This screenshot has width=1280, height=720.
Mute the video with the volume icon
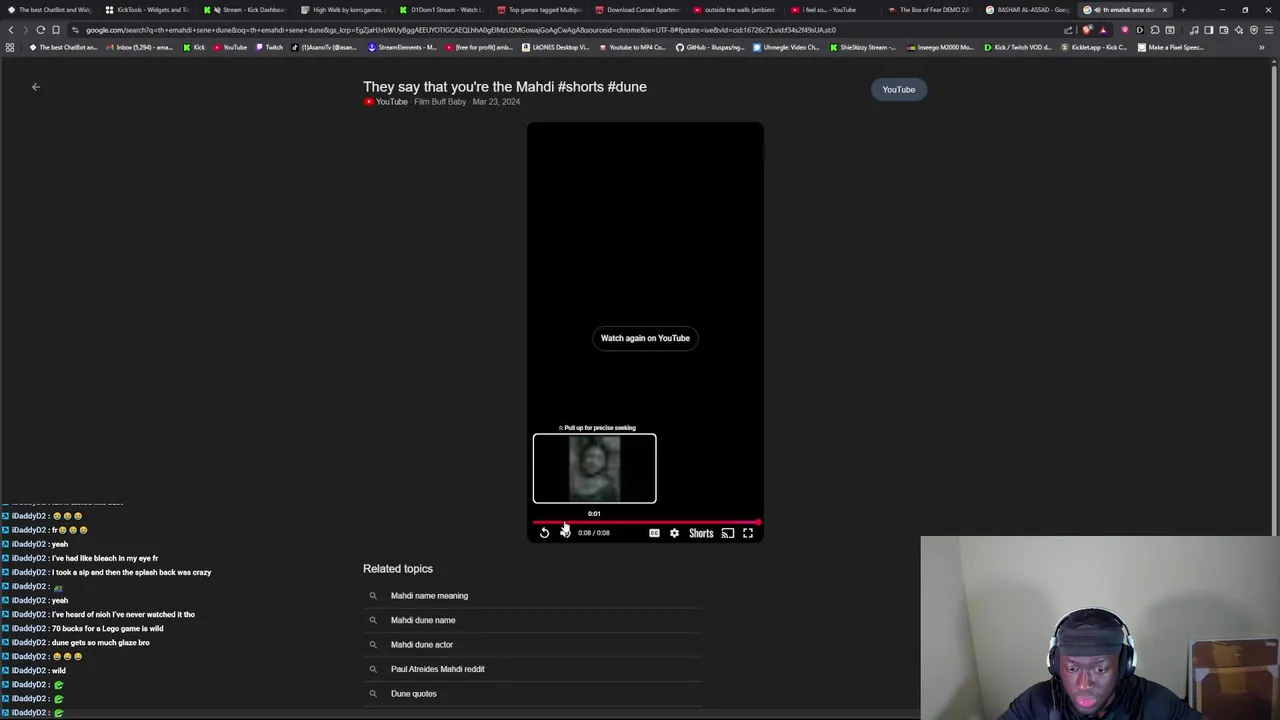coord(565,533)
